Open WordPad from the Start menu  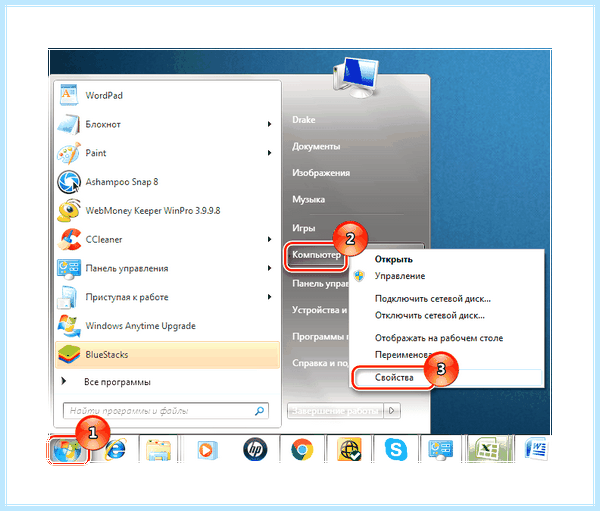167,95
